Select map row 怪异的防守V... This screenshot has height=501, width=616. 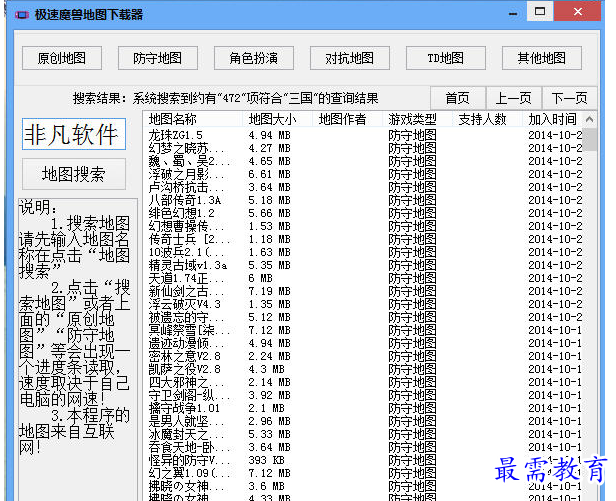click(365, 460)
